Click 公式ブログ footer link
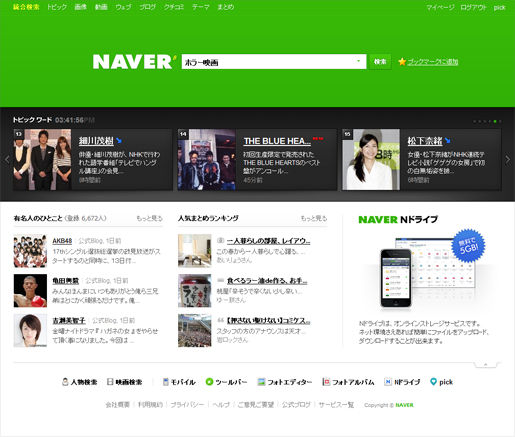 tap(296, 405)
